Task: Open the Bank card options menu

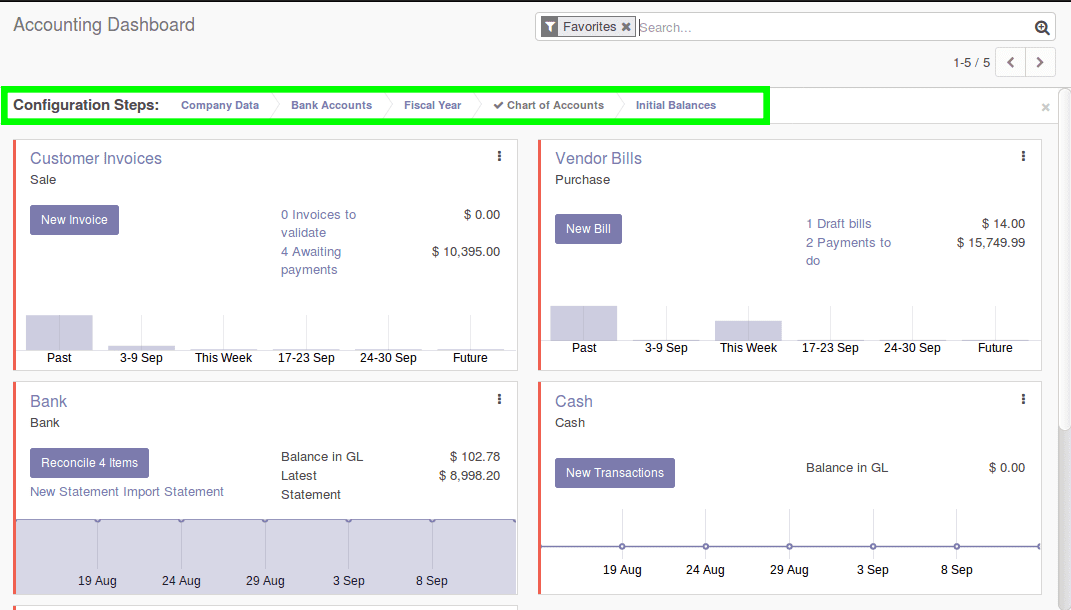Action: [x=499, y=399]
